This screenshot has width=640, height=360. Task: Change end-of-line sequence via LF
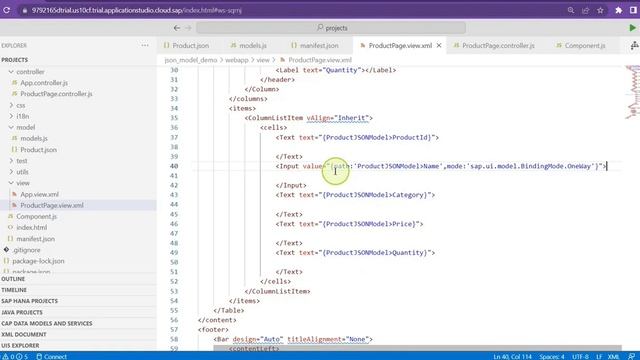coord(599,356)
